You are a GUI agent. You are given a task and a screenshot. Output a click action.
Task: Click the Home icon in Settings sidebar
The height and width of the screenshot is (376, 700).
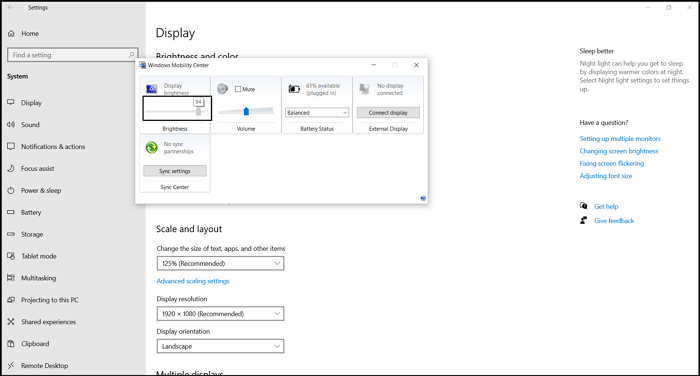pos(11,33)
